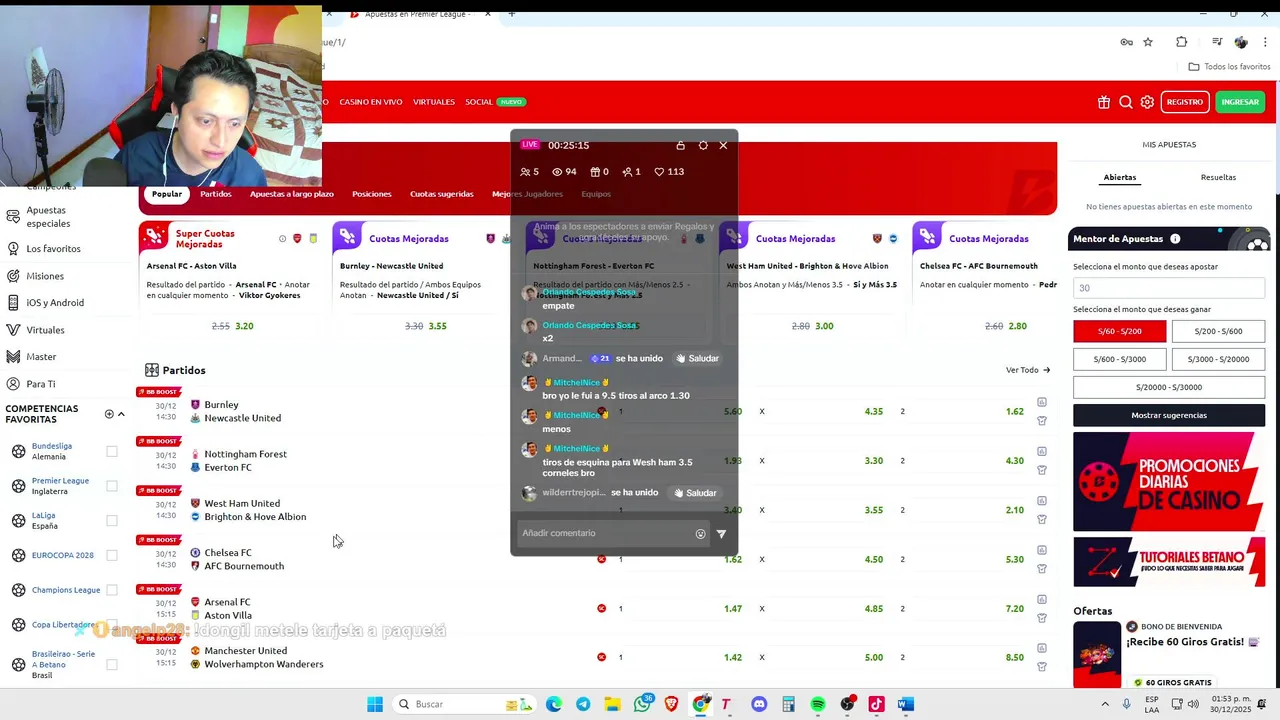The height and width of the screenshot is (720, 1280).
Task: Add a competition with the plus icon
Action: pos(109,414)
